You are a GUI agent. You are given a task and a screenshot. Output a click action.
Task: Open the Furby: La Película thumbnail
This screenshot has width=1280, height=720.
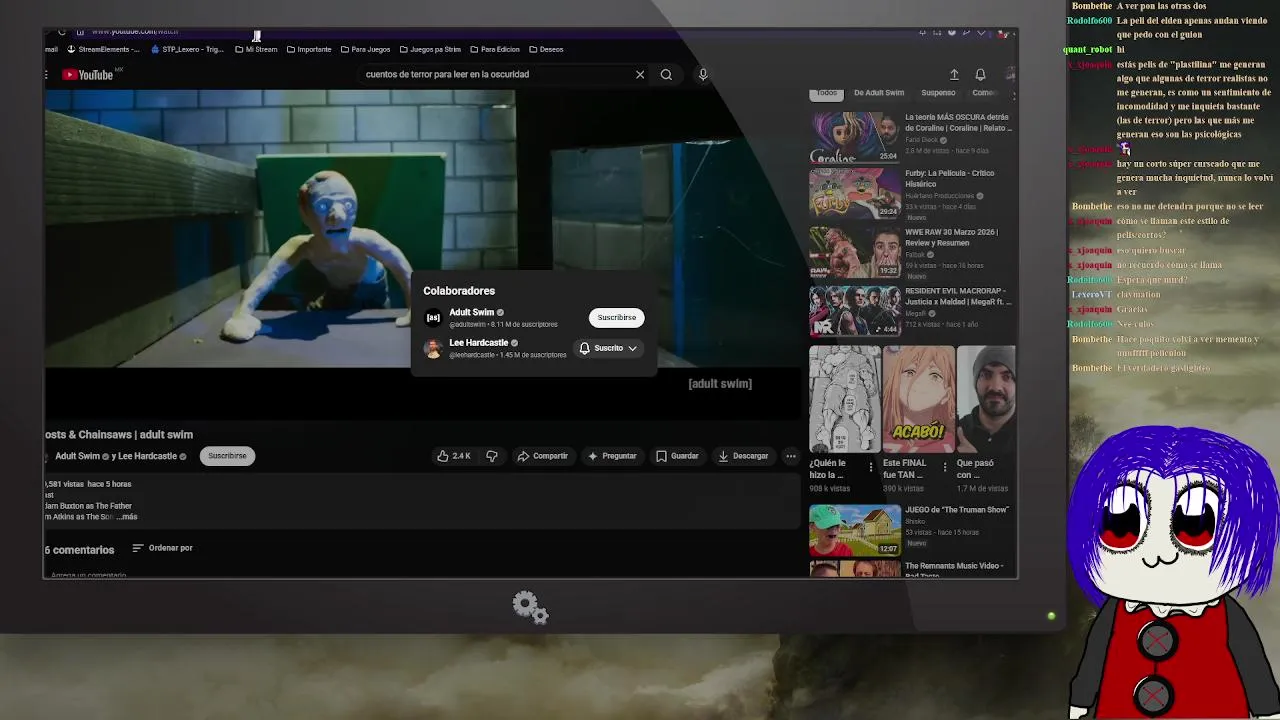click(x=855, y=193)
